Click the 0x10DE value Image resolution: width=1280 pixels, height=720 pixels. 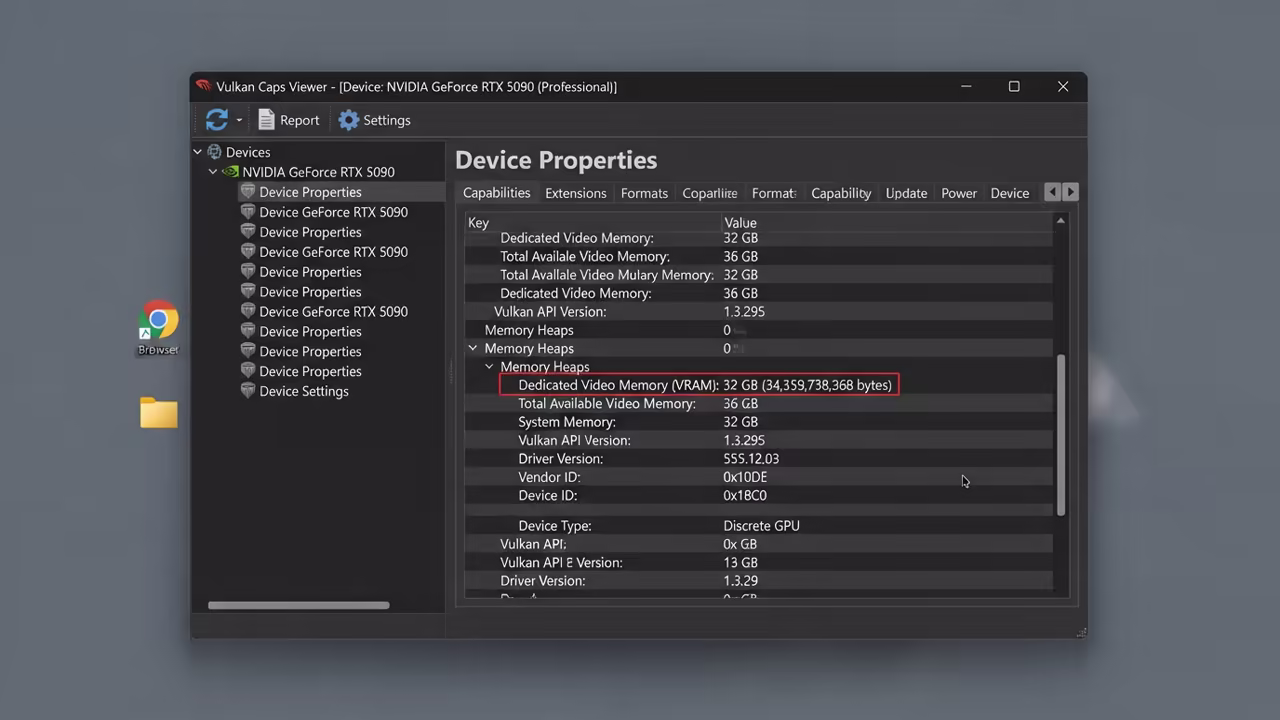pos(745,477)
